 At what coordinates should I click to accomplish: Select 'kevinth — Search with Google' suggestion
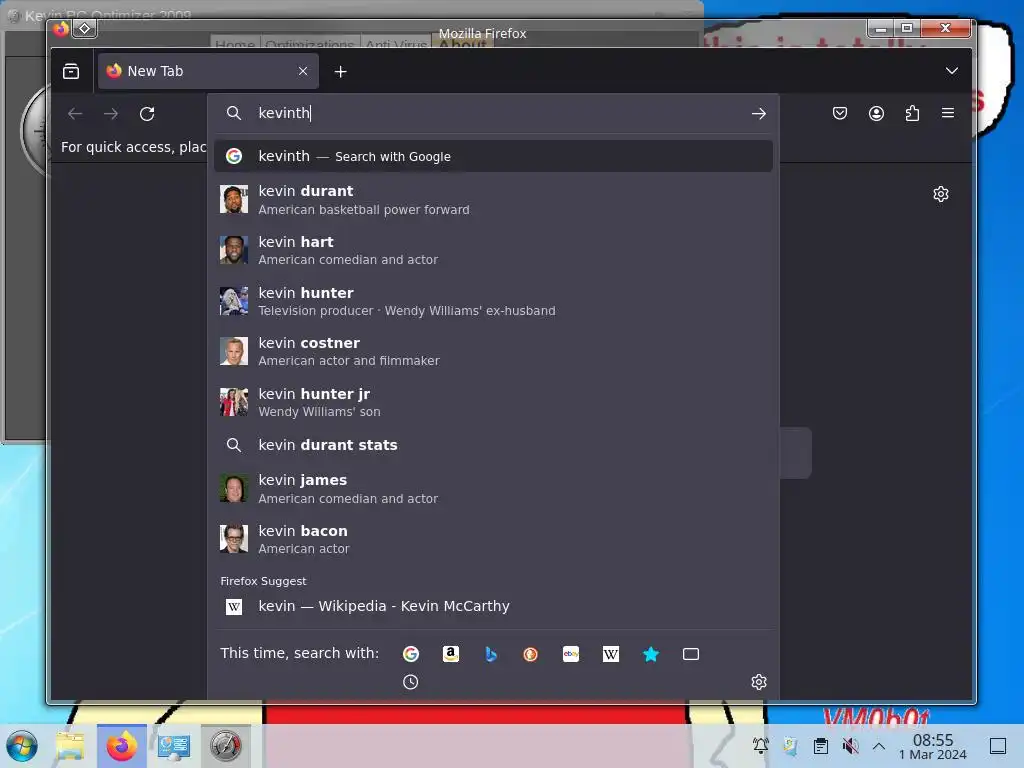click(493, 156)
